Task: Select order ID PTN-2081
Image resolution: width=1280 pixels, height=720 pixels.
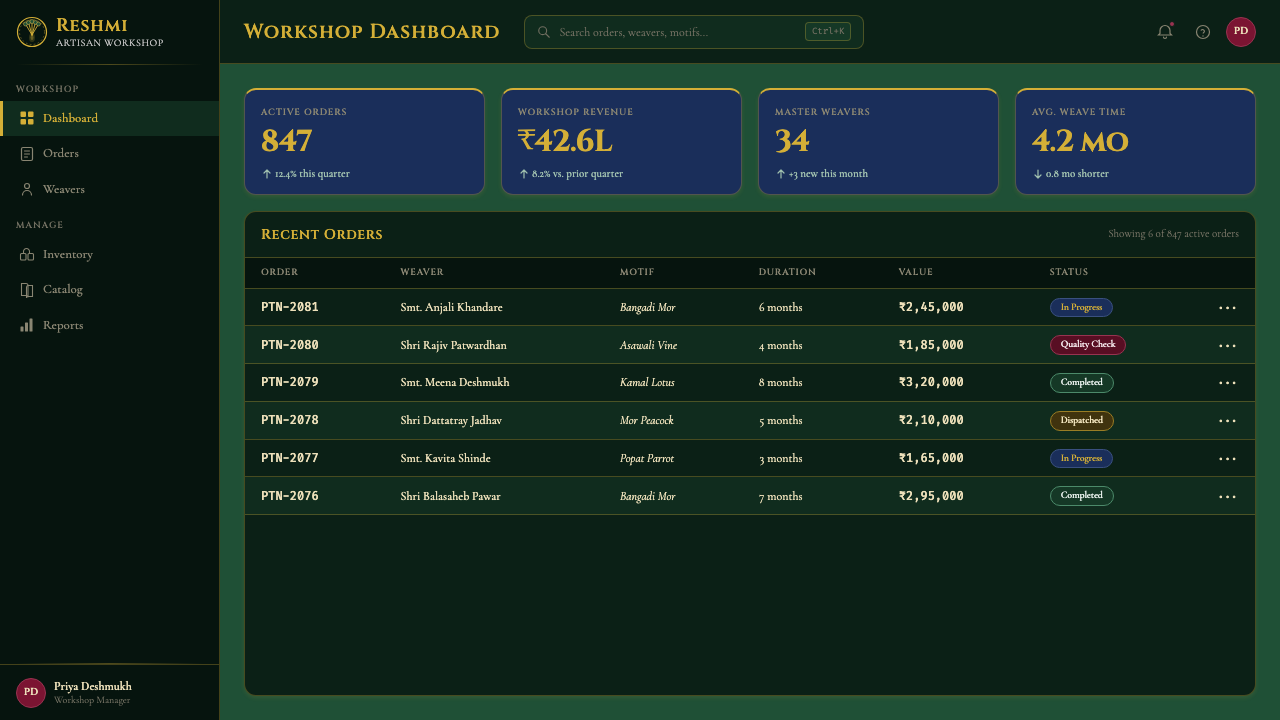Action: click(x=290, y=307)
